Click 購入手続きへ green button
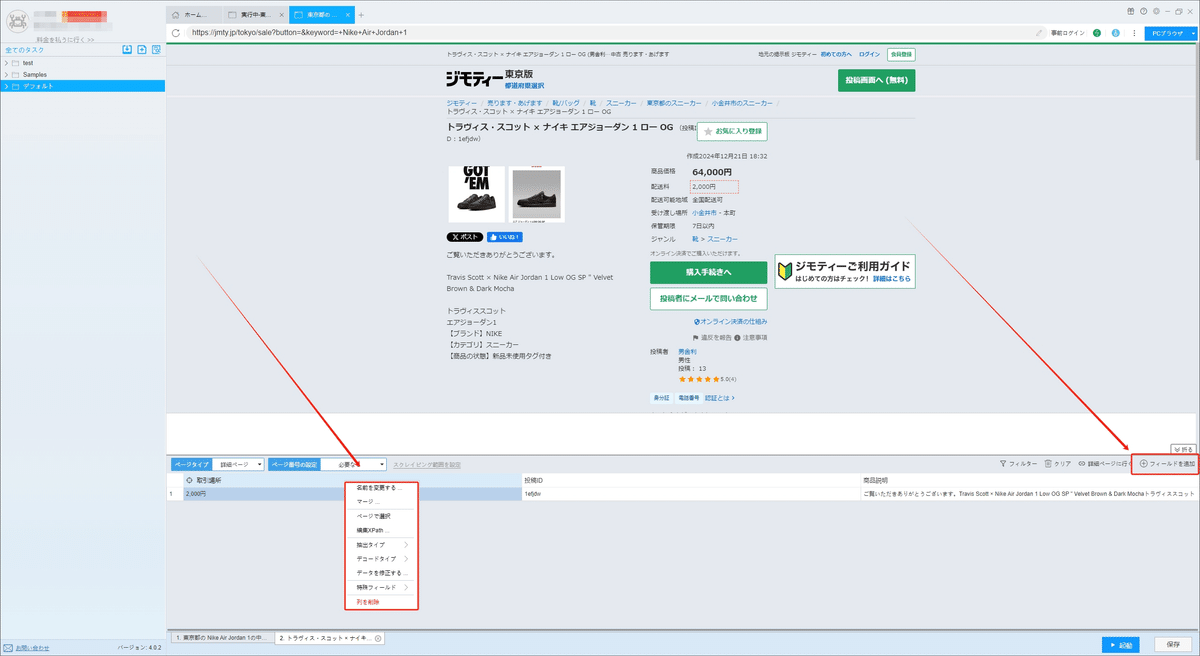The image size is (1200, 656). (708, 272)
